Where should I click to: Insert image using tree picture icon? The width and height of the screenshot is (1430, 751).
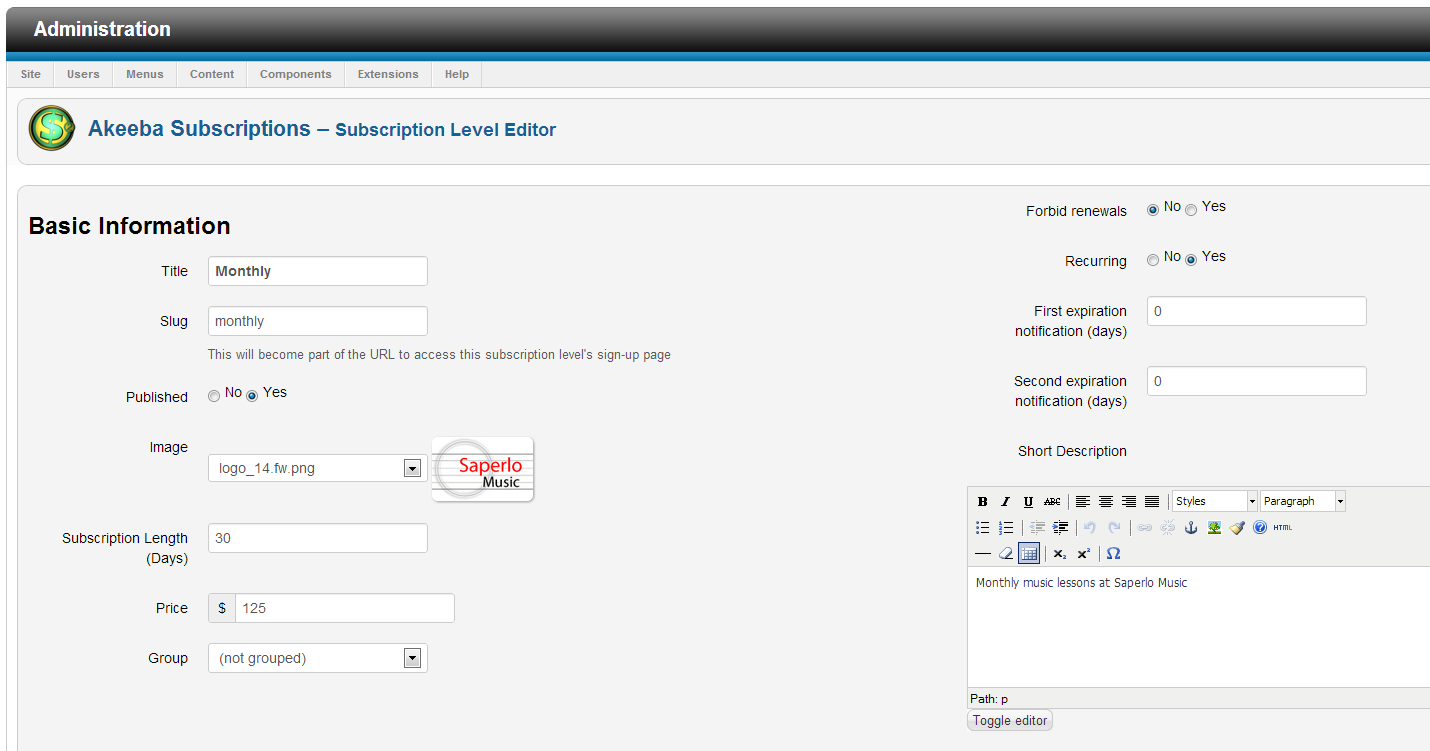click(x=1214, y=527)
